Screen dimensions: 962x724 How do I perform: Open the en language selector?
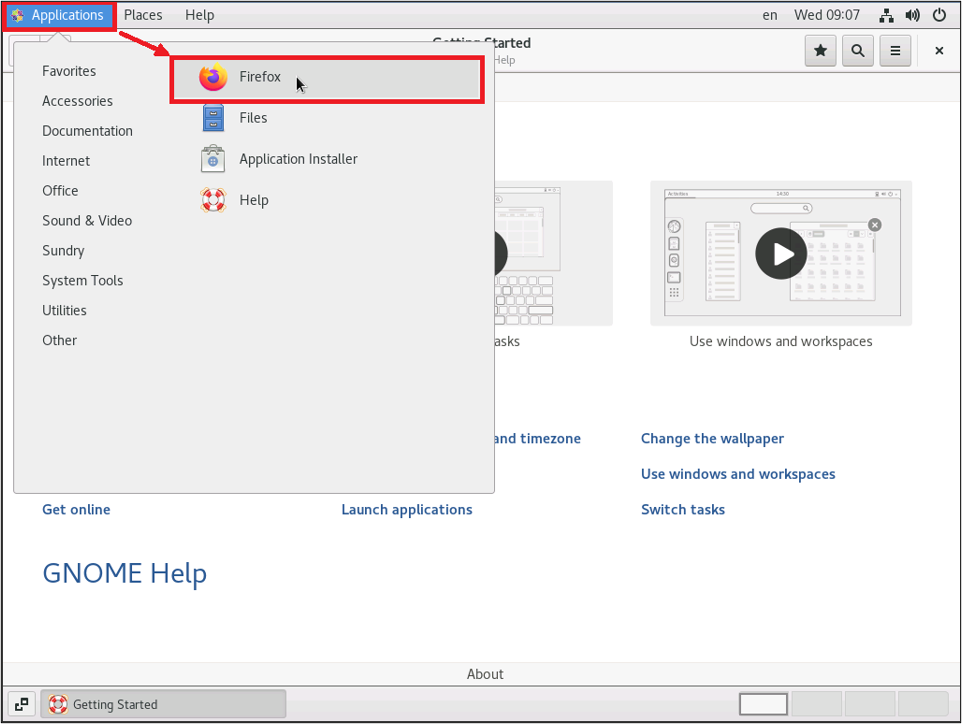tap(769, 15)
